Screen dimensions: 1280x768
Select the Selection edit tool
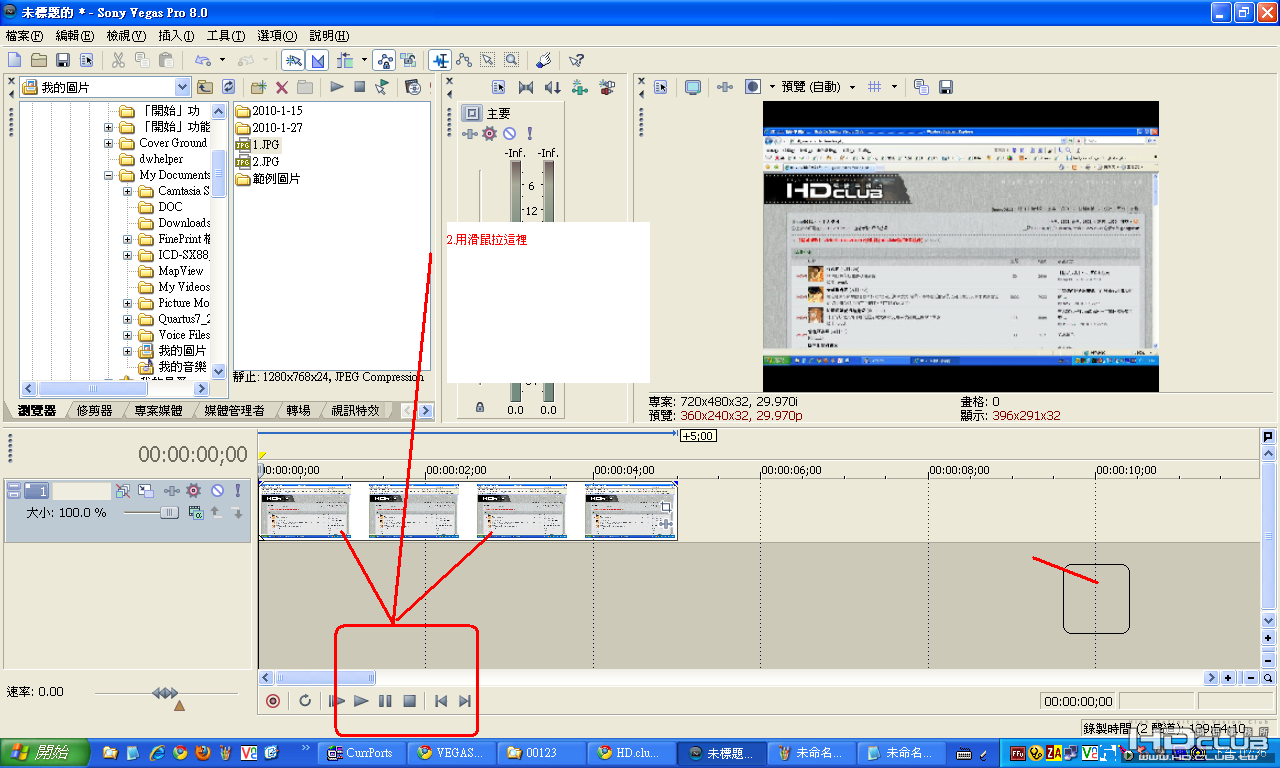coord(487,60)
